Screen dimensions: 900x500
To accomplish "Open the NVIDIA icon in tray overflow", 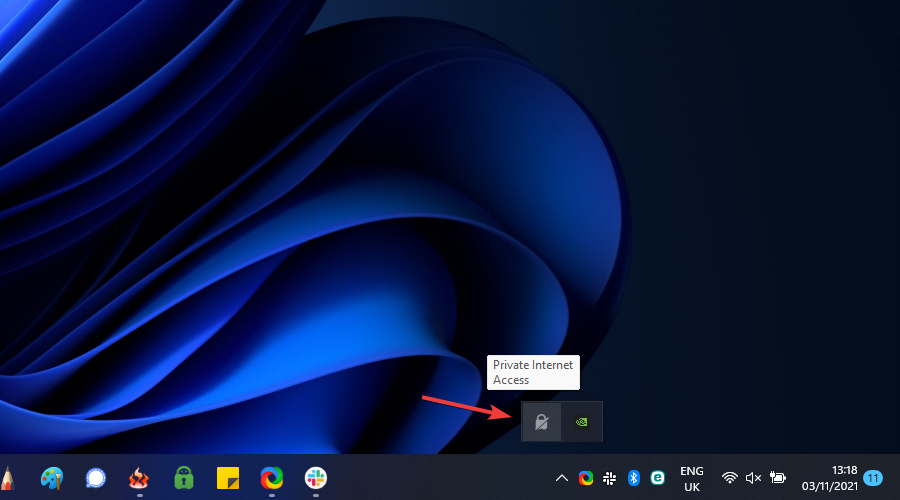I will tap(581, 422).
